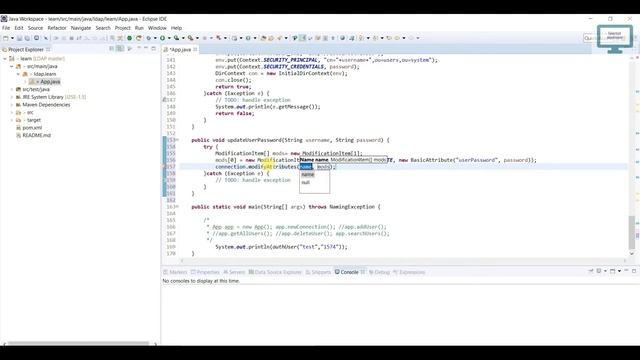Close the Console view tab

362,272
